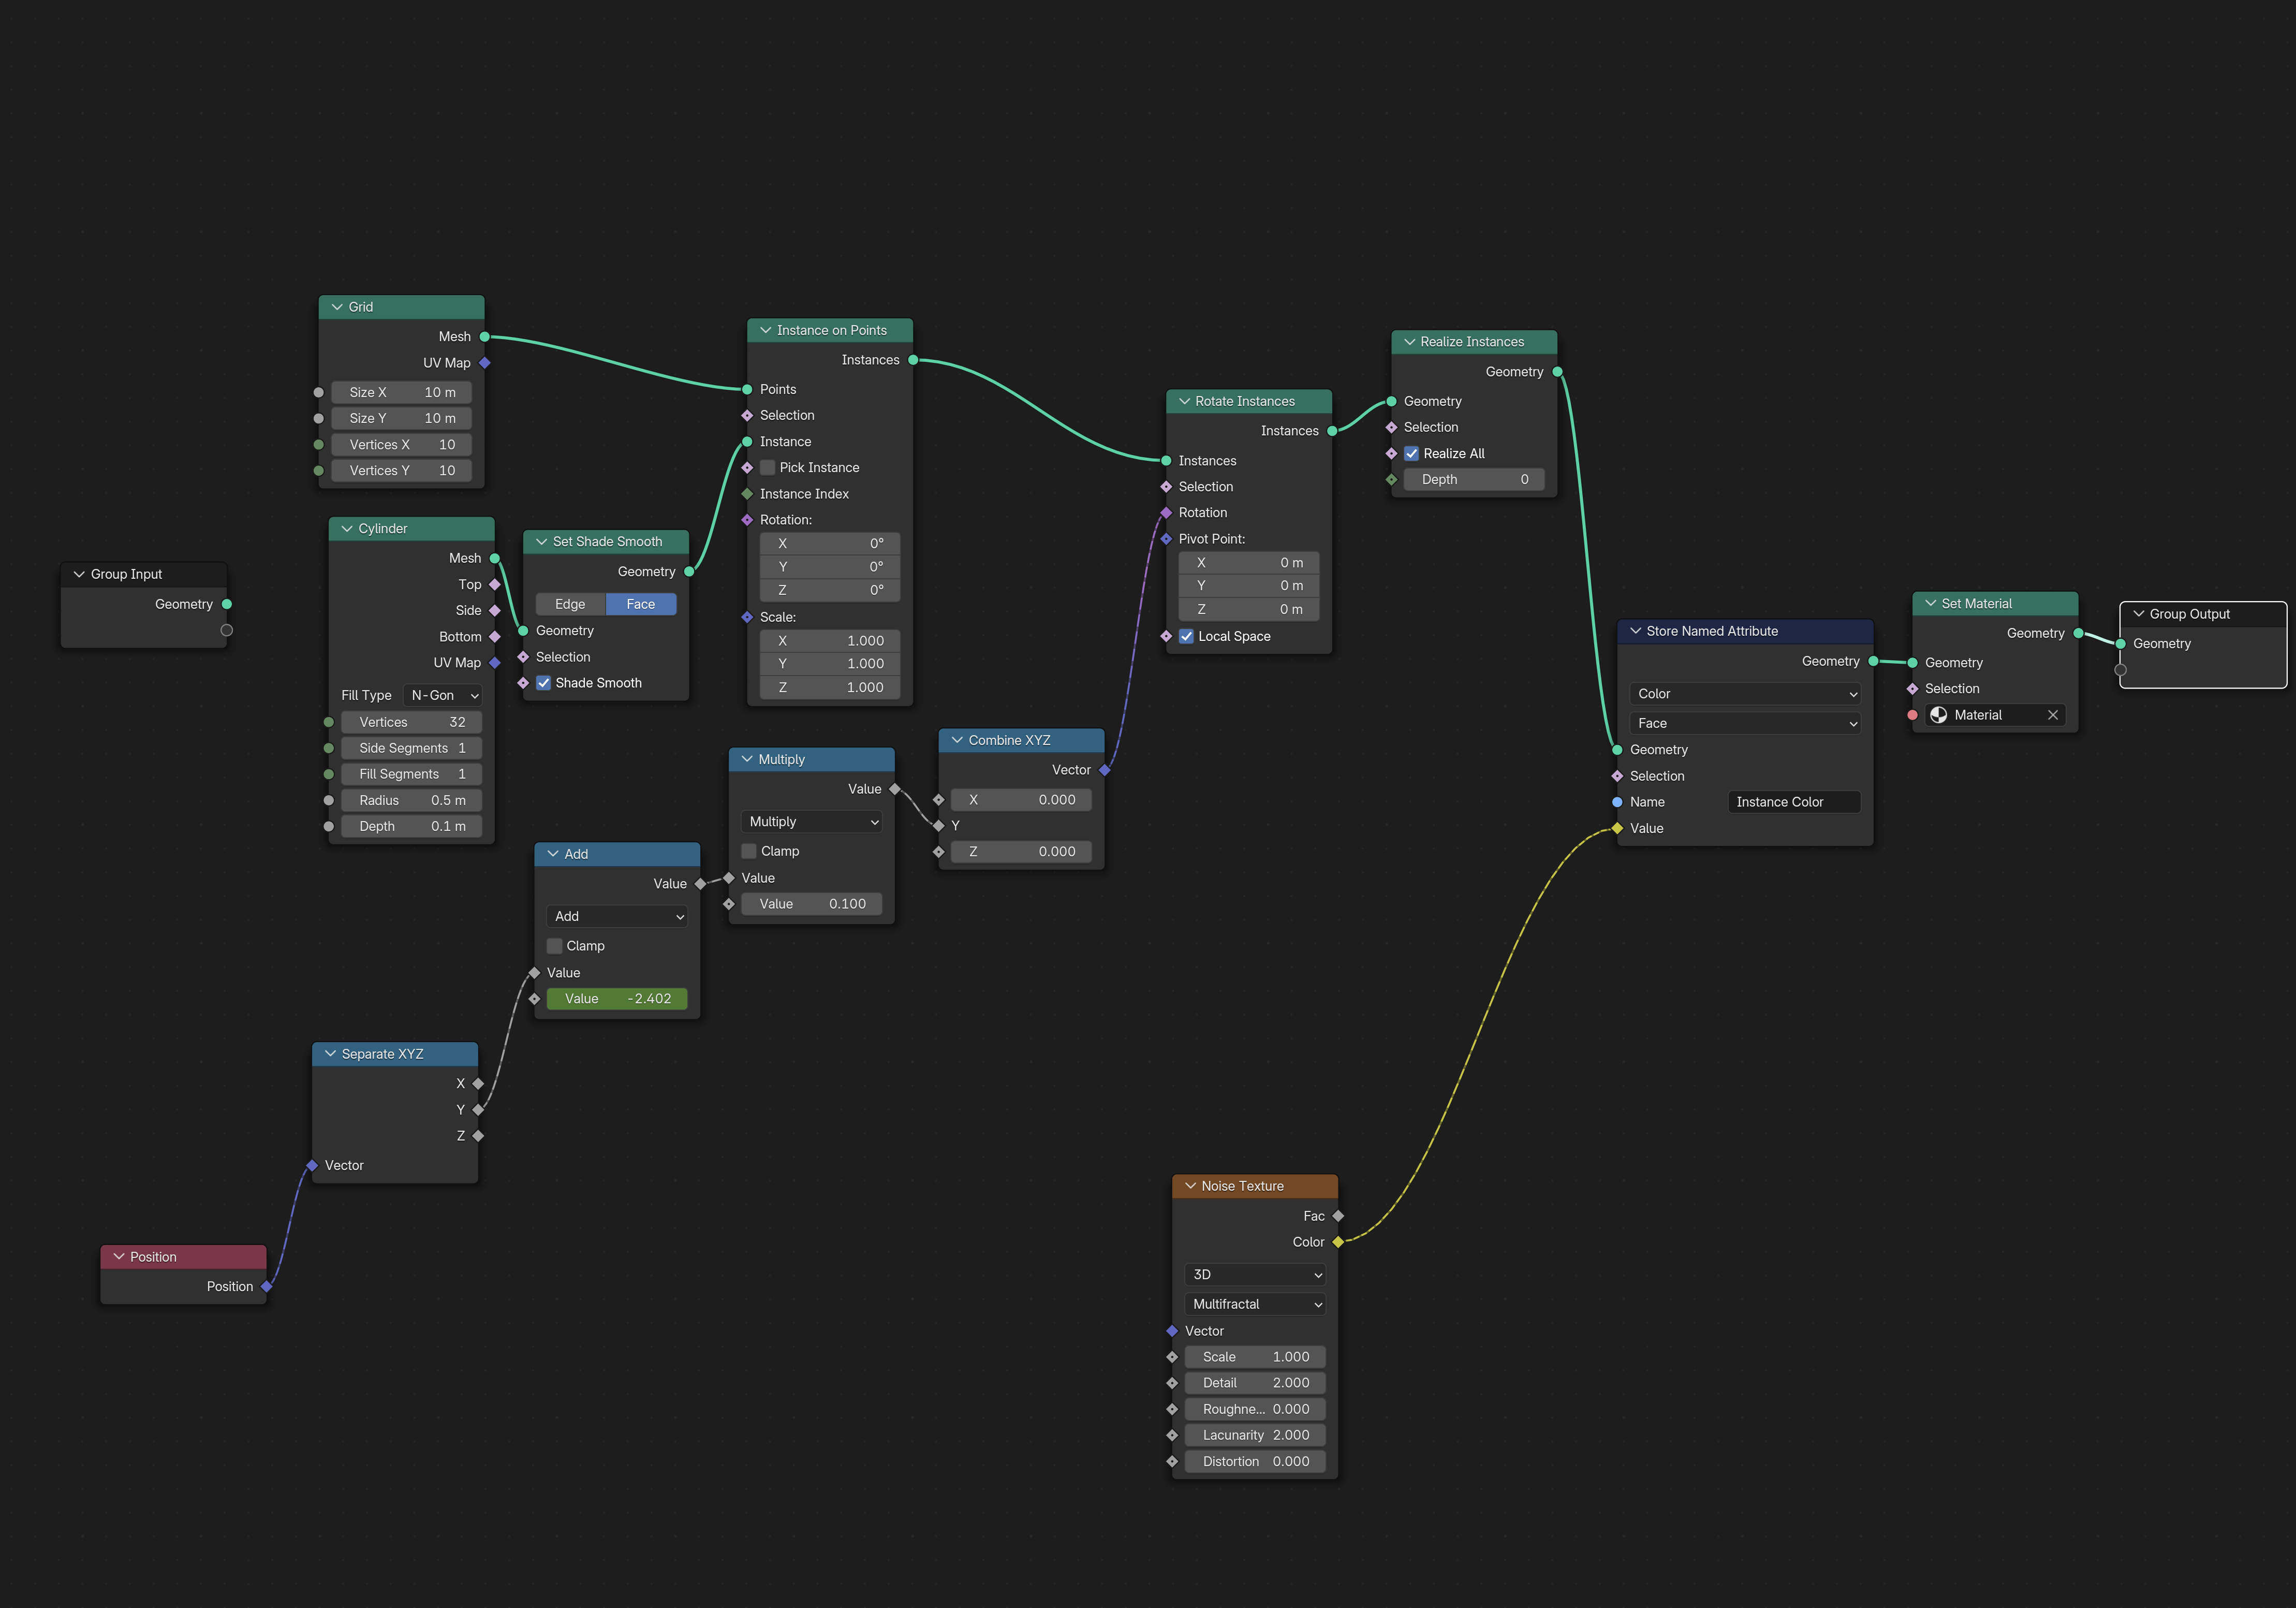Click the Cylinder Side output socket

click(x=495, y=610)
